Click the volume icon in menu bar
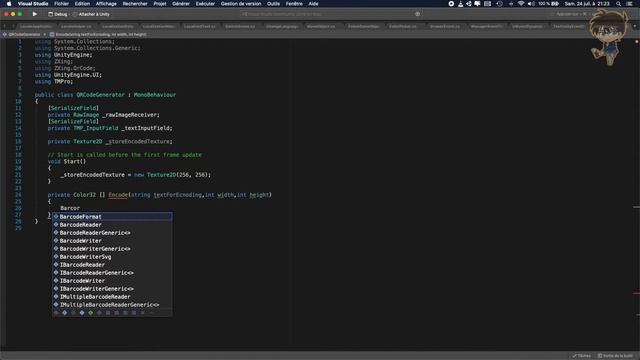The image size is (640, 360). pos(531,4)
